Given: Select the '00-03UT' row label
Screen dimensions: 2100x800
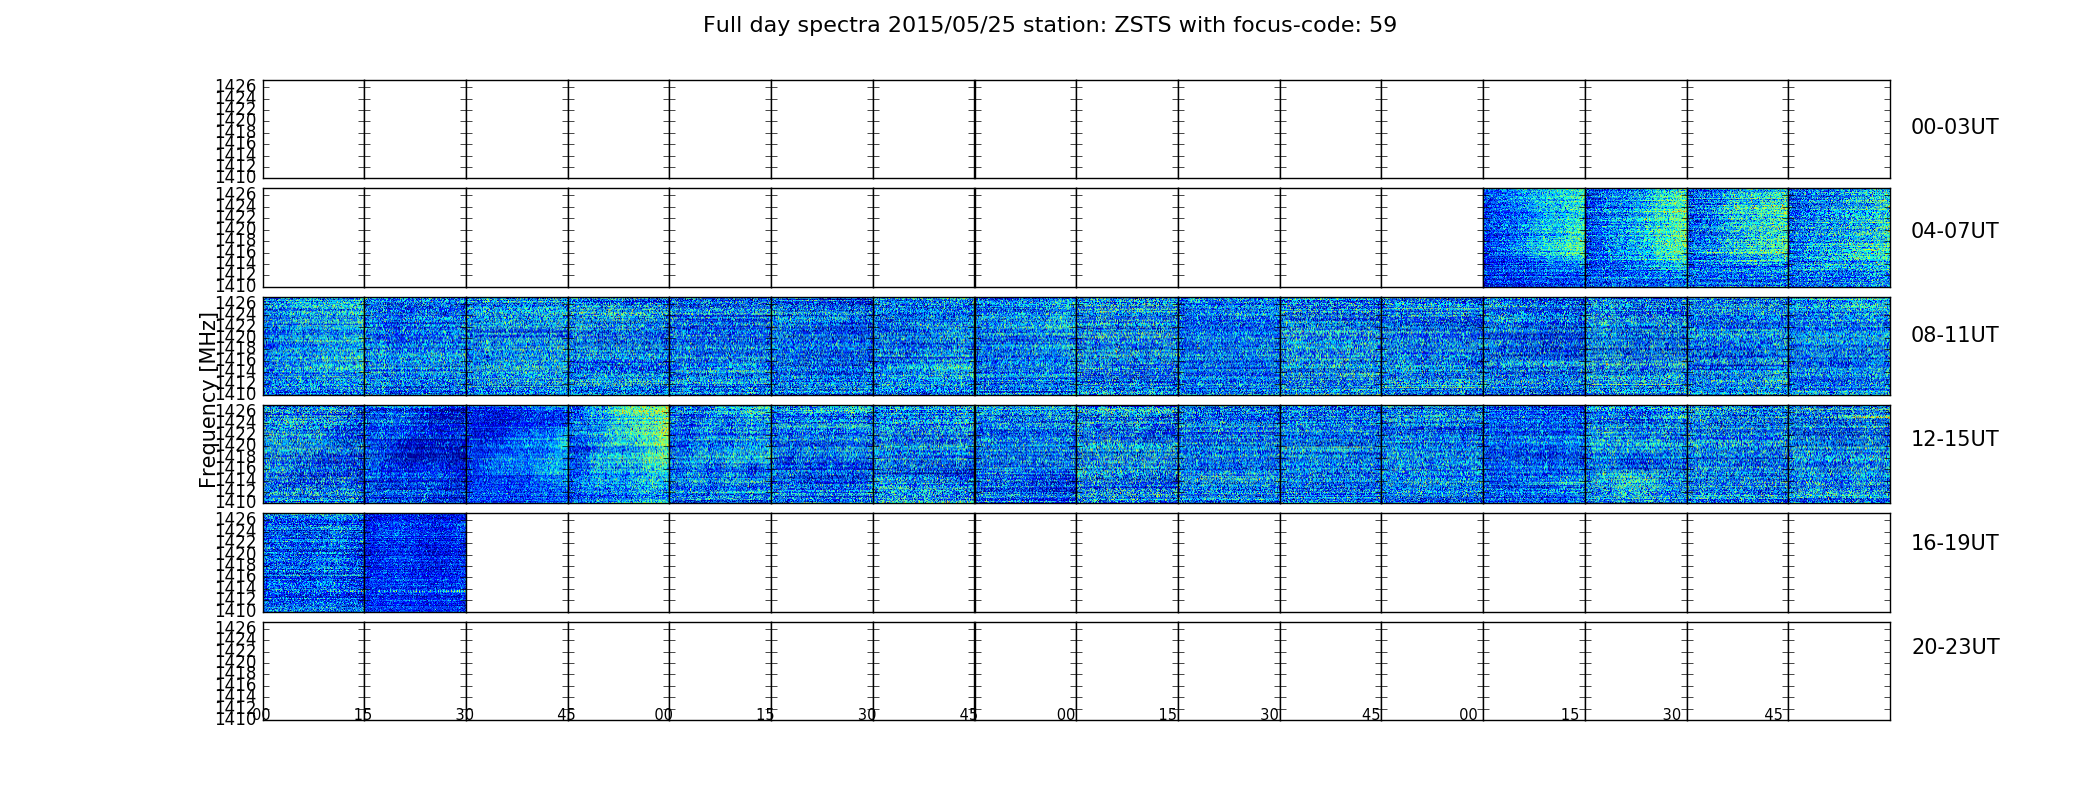Looking at the screenshot, I should pos(1954,127).
